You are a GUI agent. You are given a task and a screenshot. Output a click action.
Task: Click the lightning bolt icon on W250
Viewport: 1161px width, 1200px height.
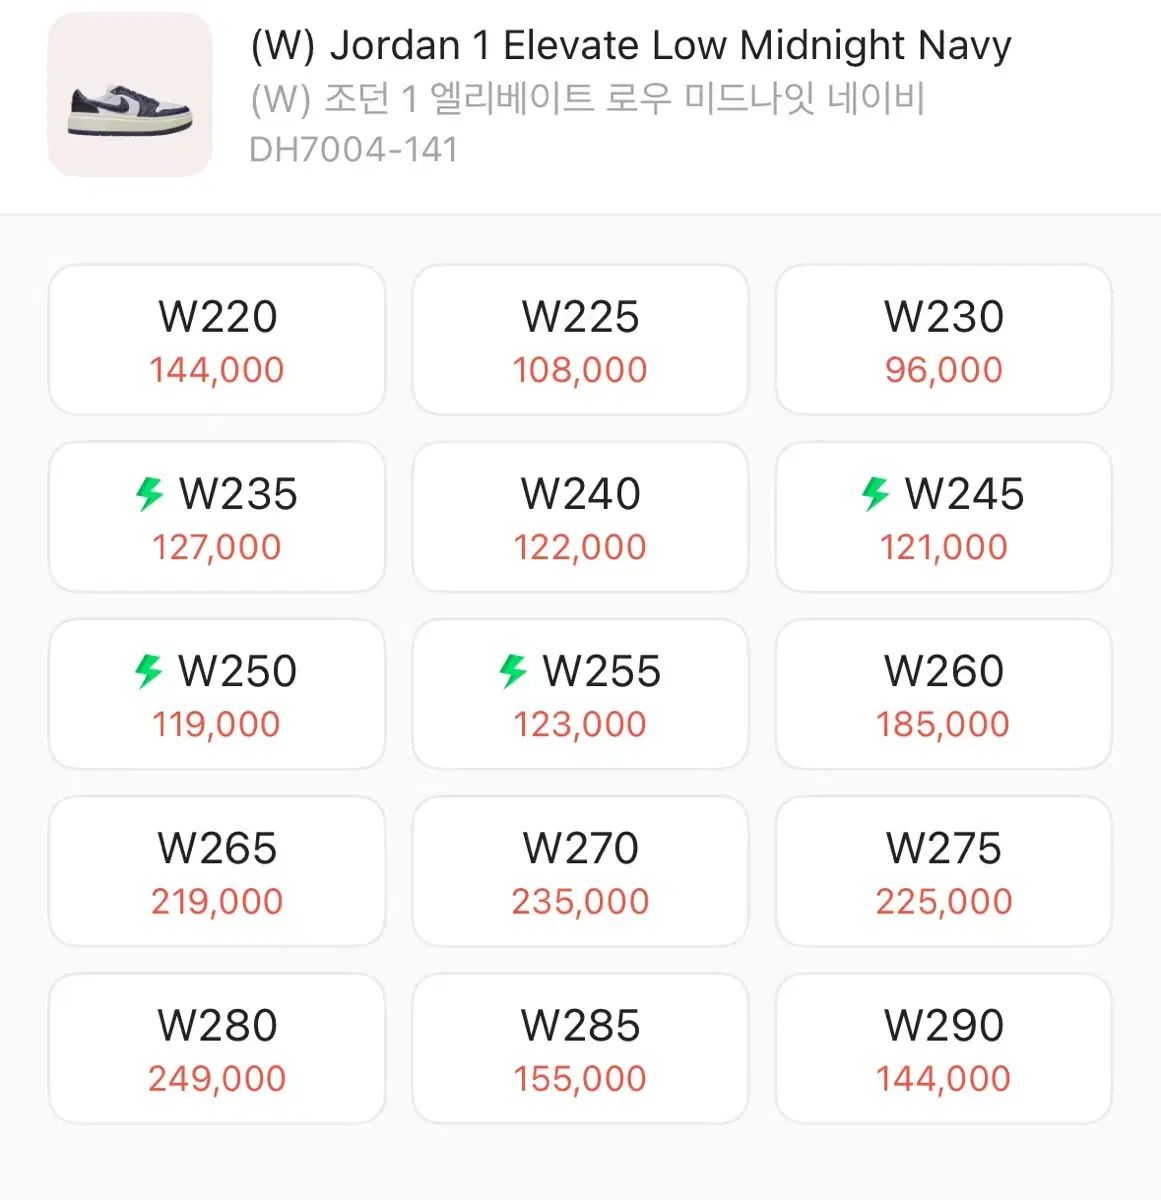pyautogui.click(x=149, y=671)
